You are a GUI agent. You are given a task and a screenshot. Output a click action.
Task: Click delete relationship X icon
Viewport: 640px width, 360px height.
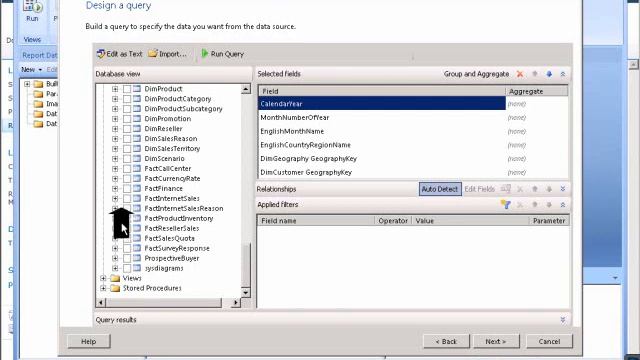520,189
